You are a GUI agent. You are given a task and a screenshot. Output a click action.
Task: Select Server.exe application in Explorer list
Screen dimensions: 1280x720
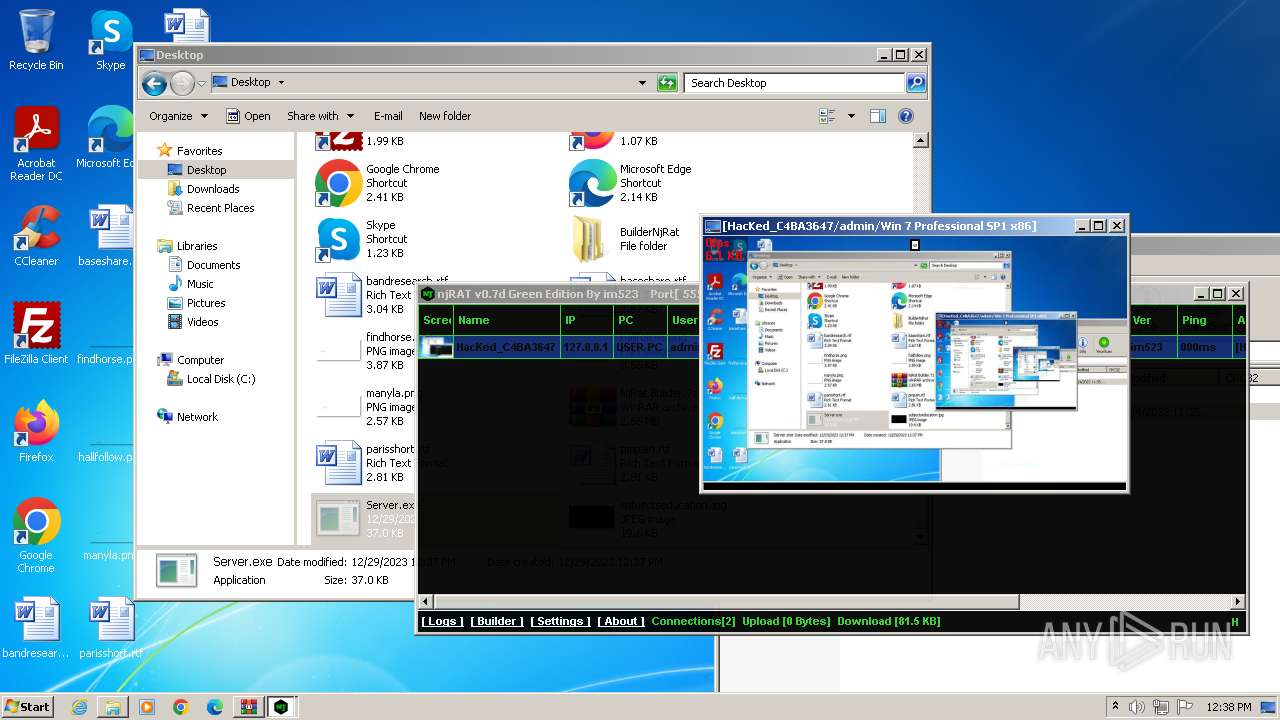coord(364,517)
